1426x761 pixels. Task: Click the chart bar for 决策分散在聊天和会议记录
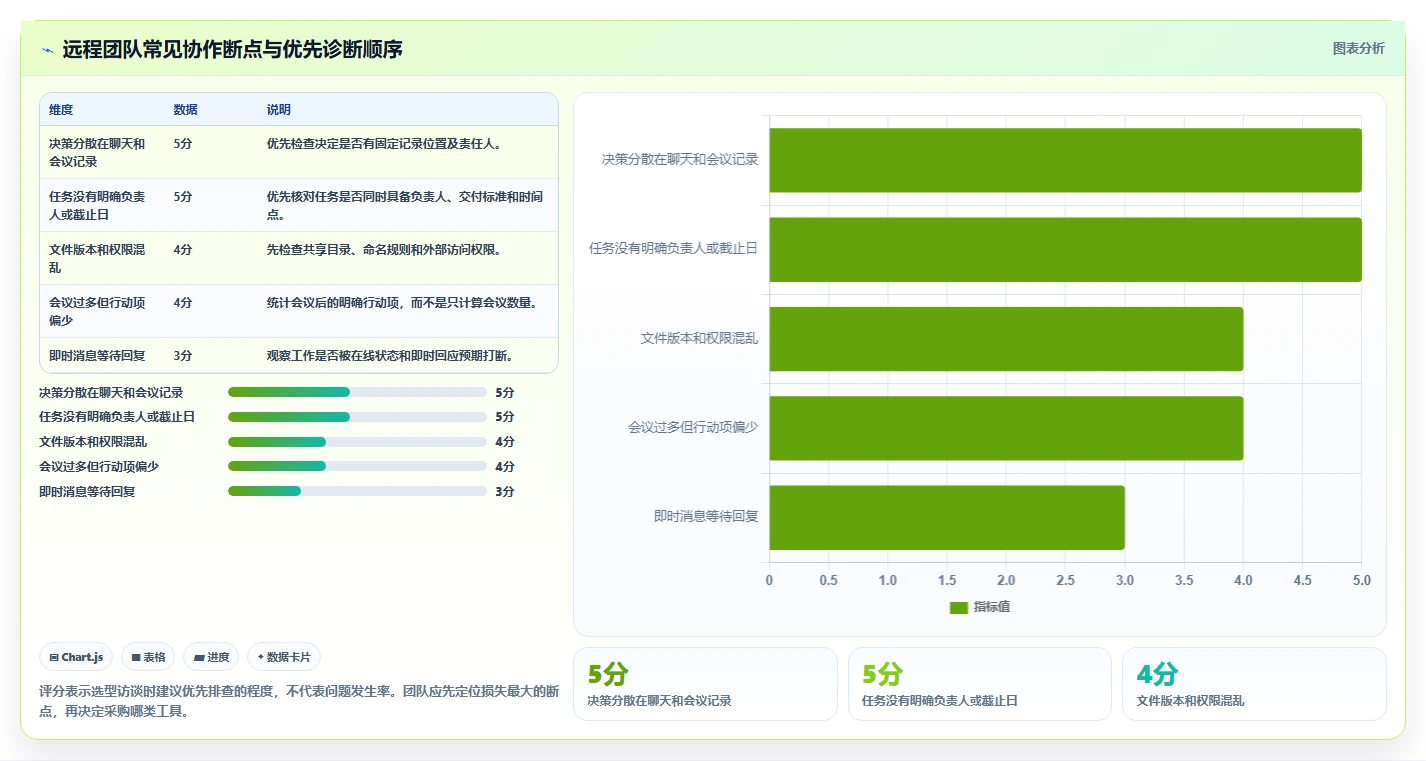(x=1065, y=160)
